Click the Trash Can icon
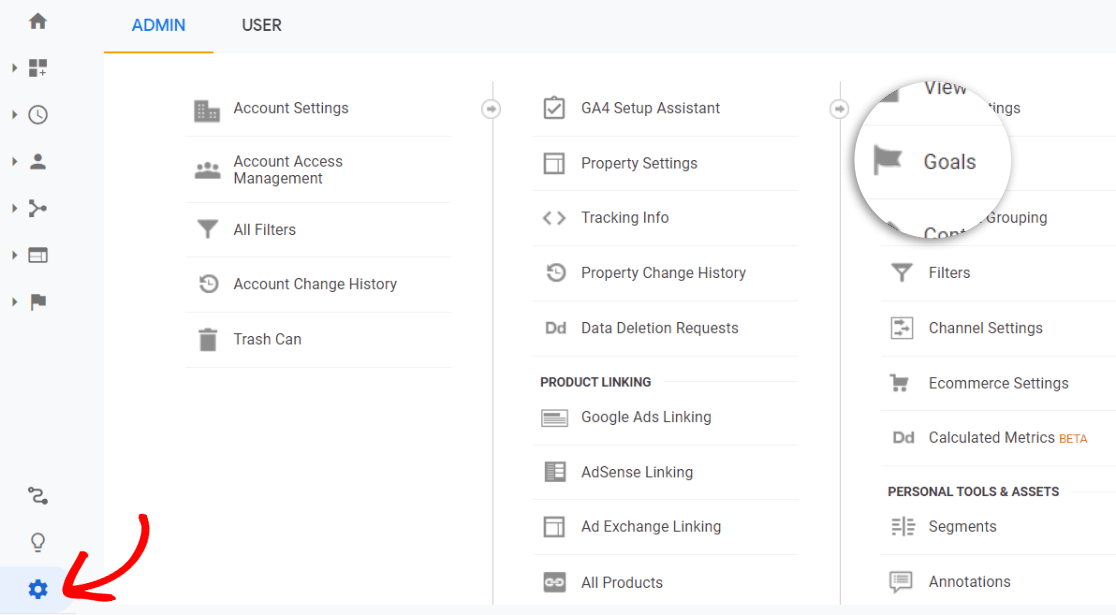This screenshot has height=615, width=1116. (208, 339)
